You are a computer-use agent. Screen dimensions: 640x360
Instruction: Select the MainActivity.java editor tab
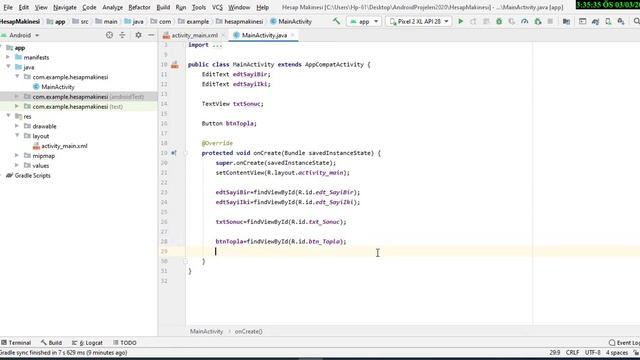click(x=264, y=36)
